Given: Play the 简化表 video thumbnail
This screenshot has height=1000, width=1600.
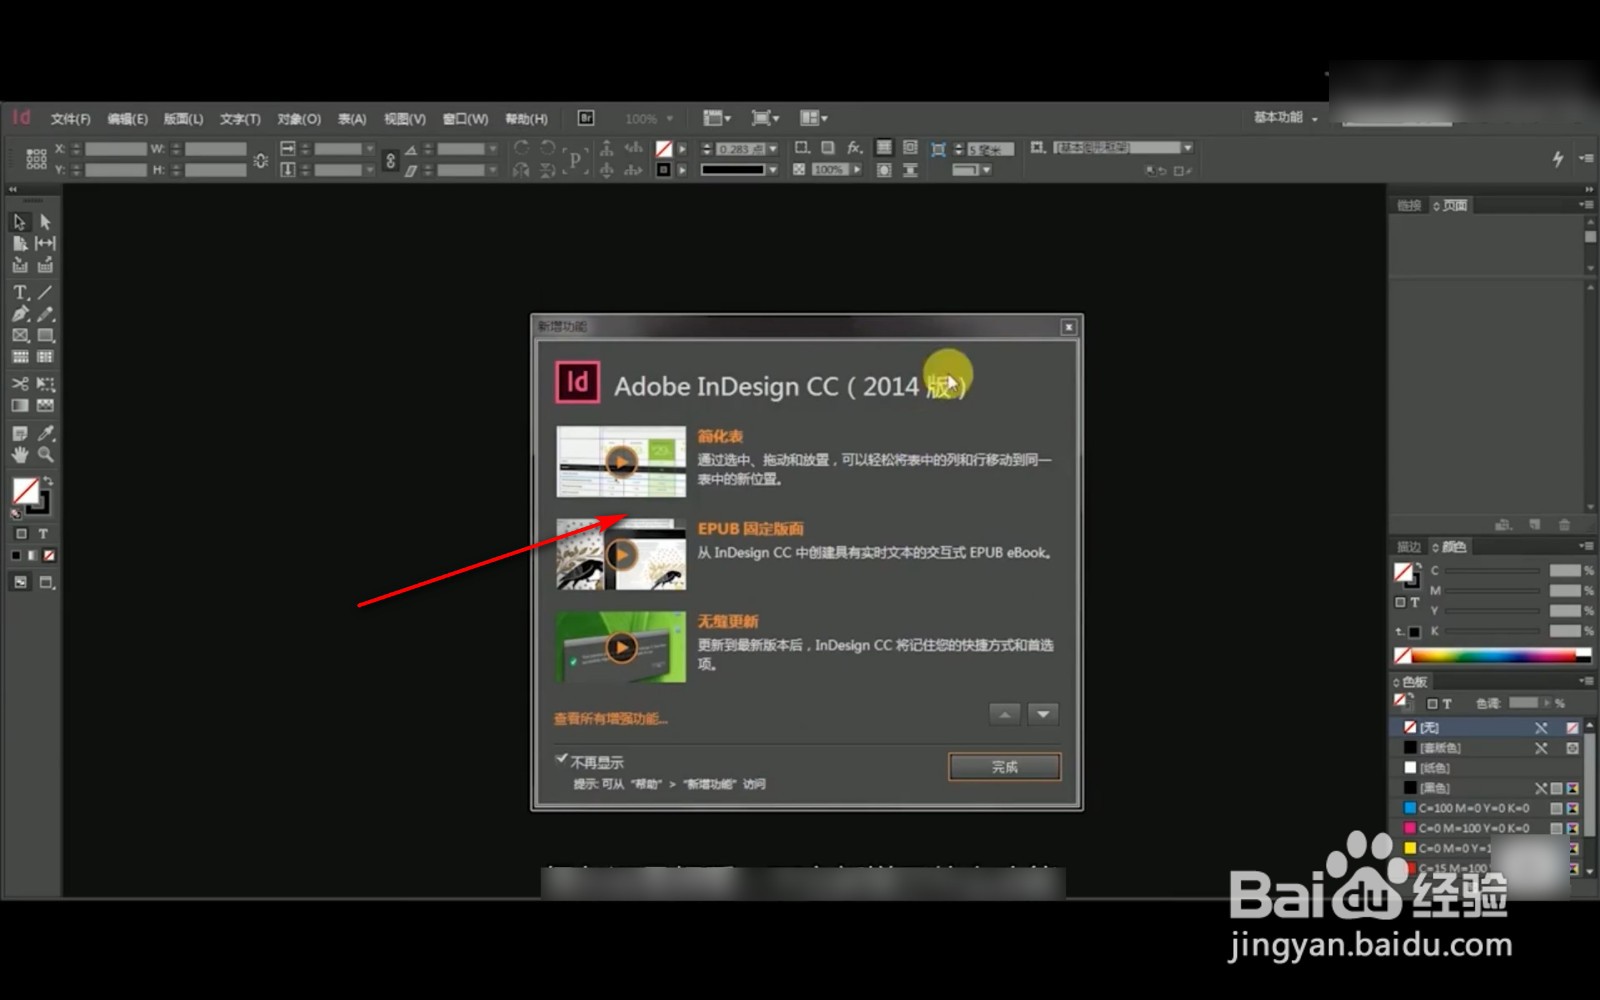Looking at the screenshot, I should (621, 462).
